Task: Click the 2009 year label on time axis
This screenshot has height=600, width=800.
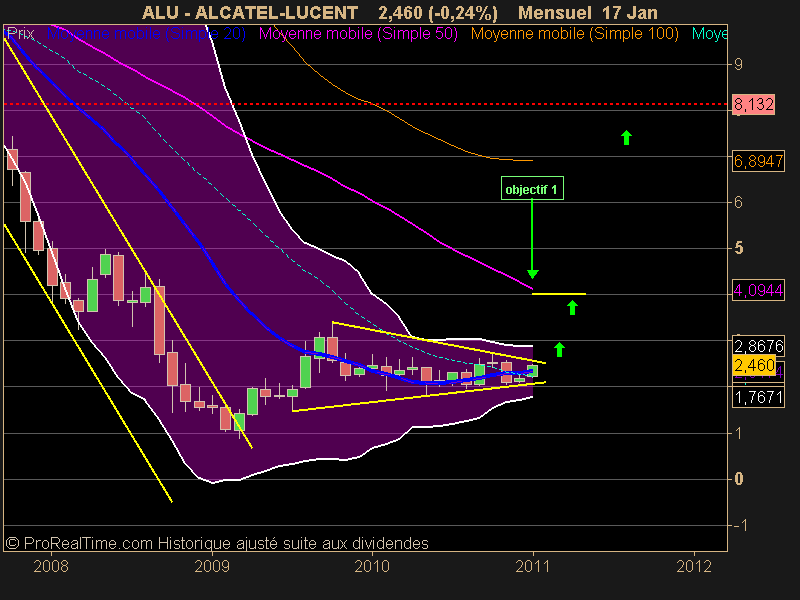Action: [212, 566]
